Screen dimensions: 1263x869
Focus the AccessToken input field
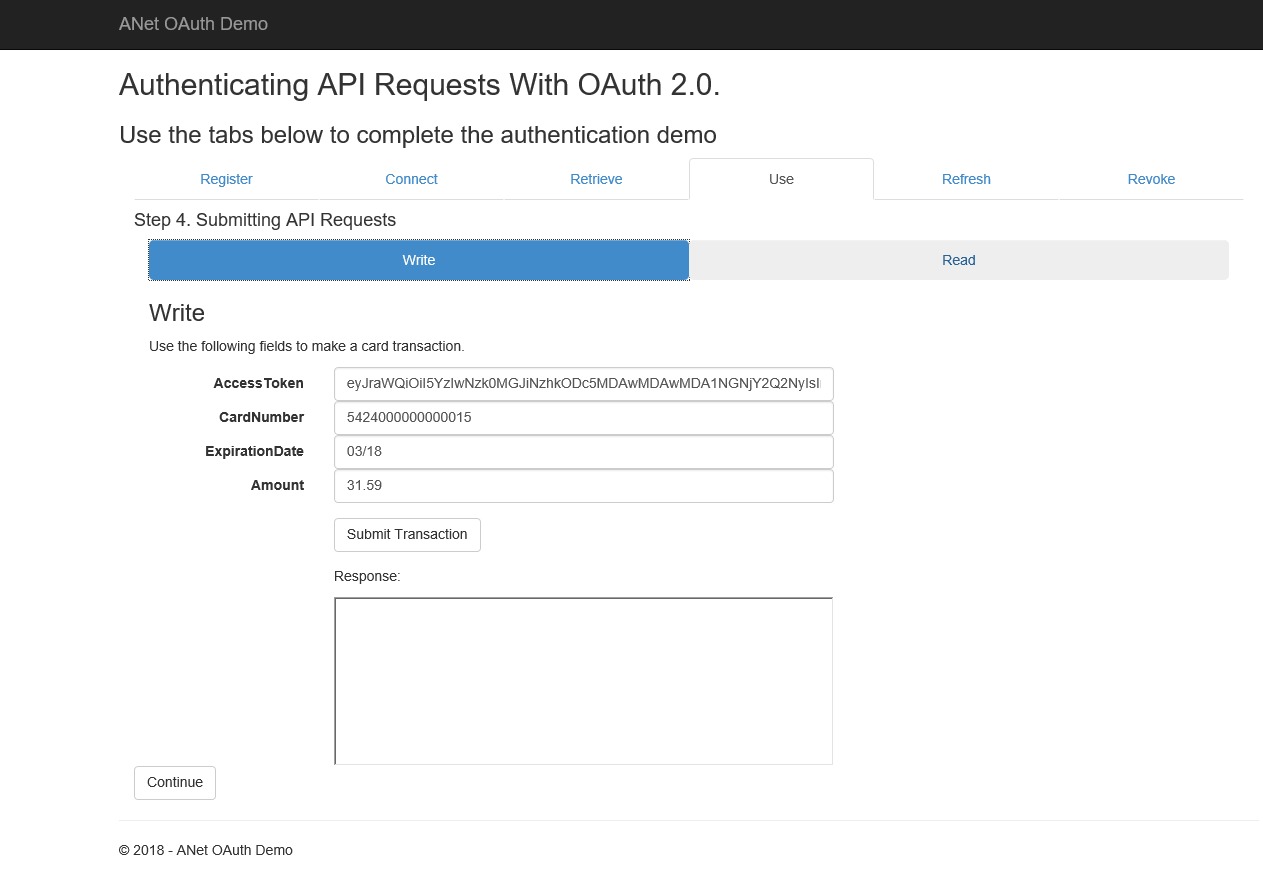click(583, 384)
